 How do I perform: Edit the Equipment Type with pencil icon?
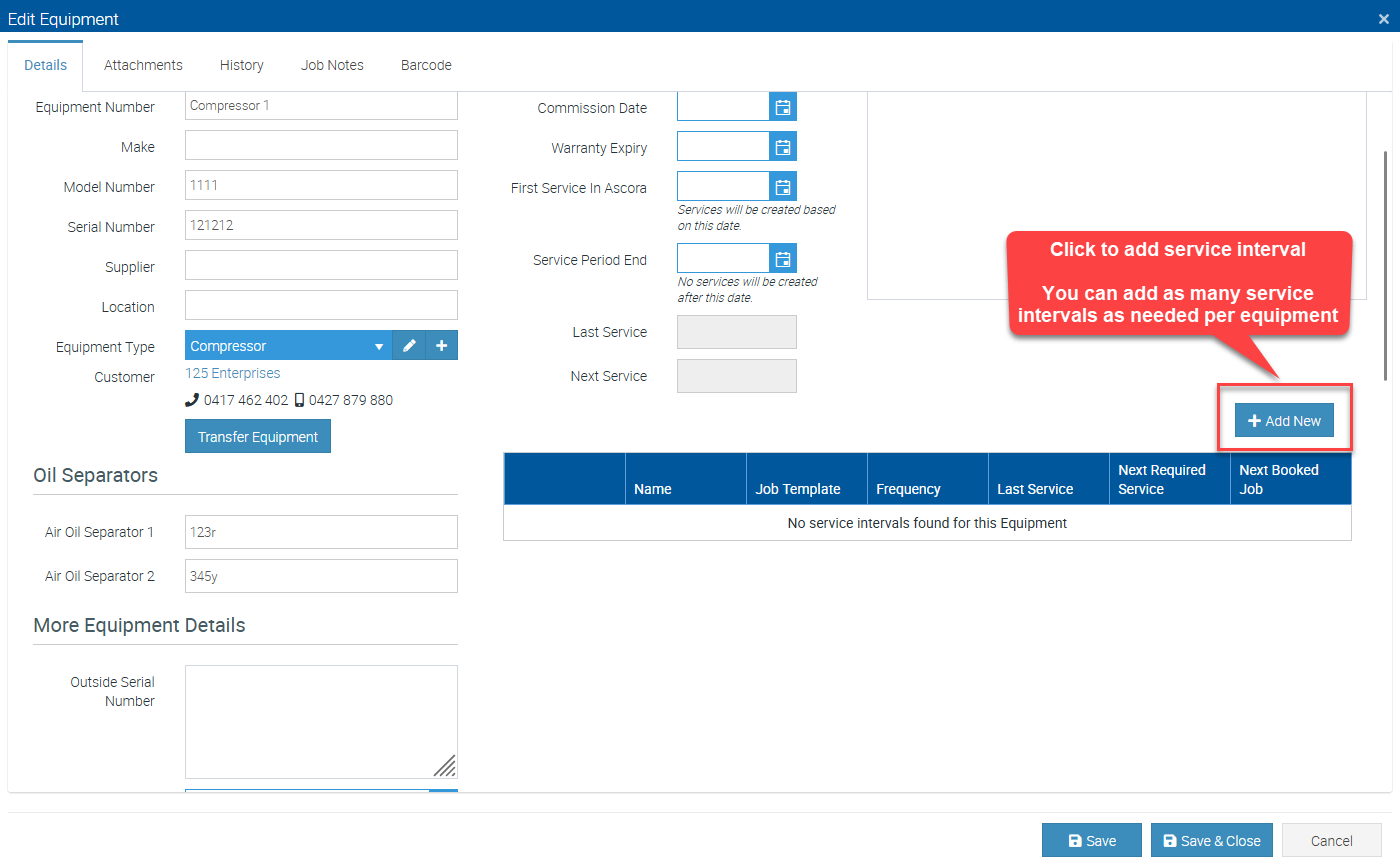pyautogui.click(x=409, y=346)
